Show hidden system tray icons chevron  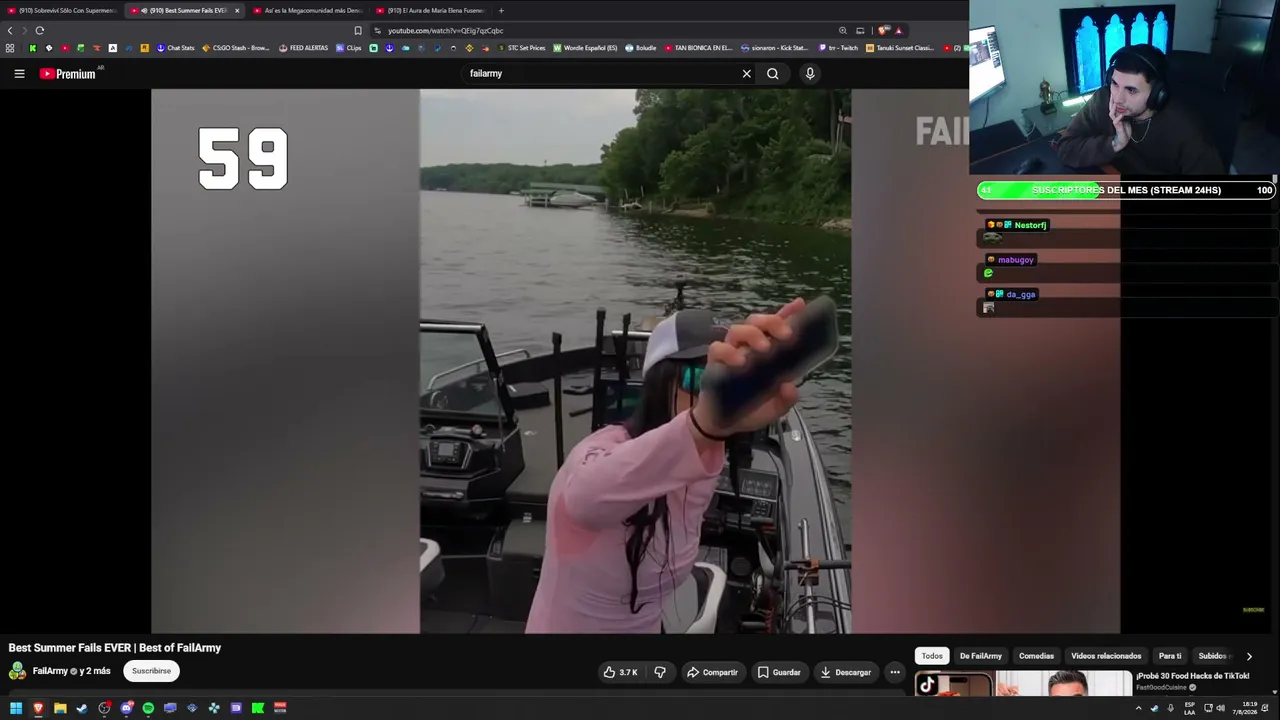[x=1138, y=708]
